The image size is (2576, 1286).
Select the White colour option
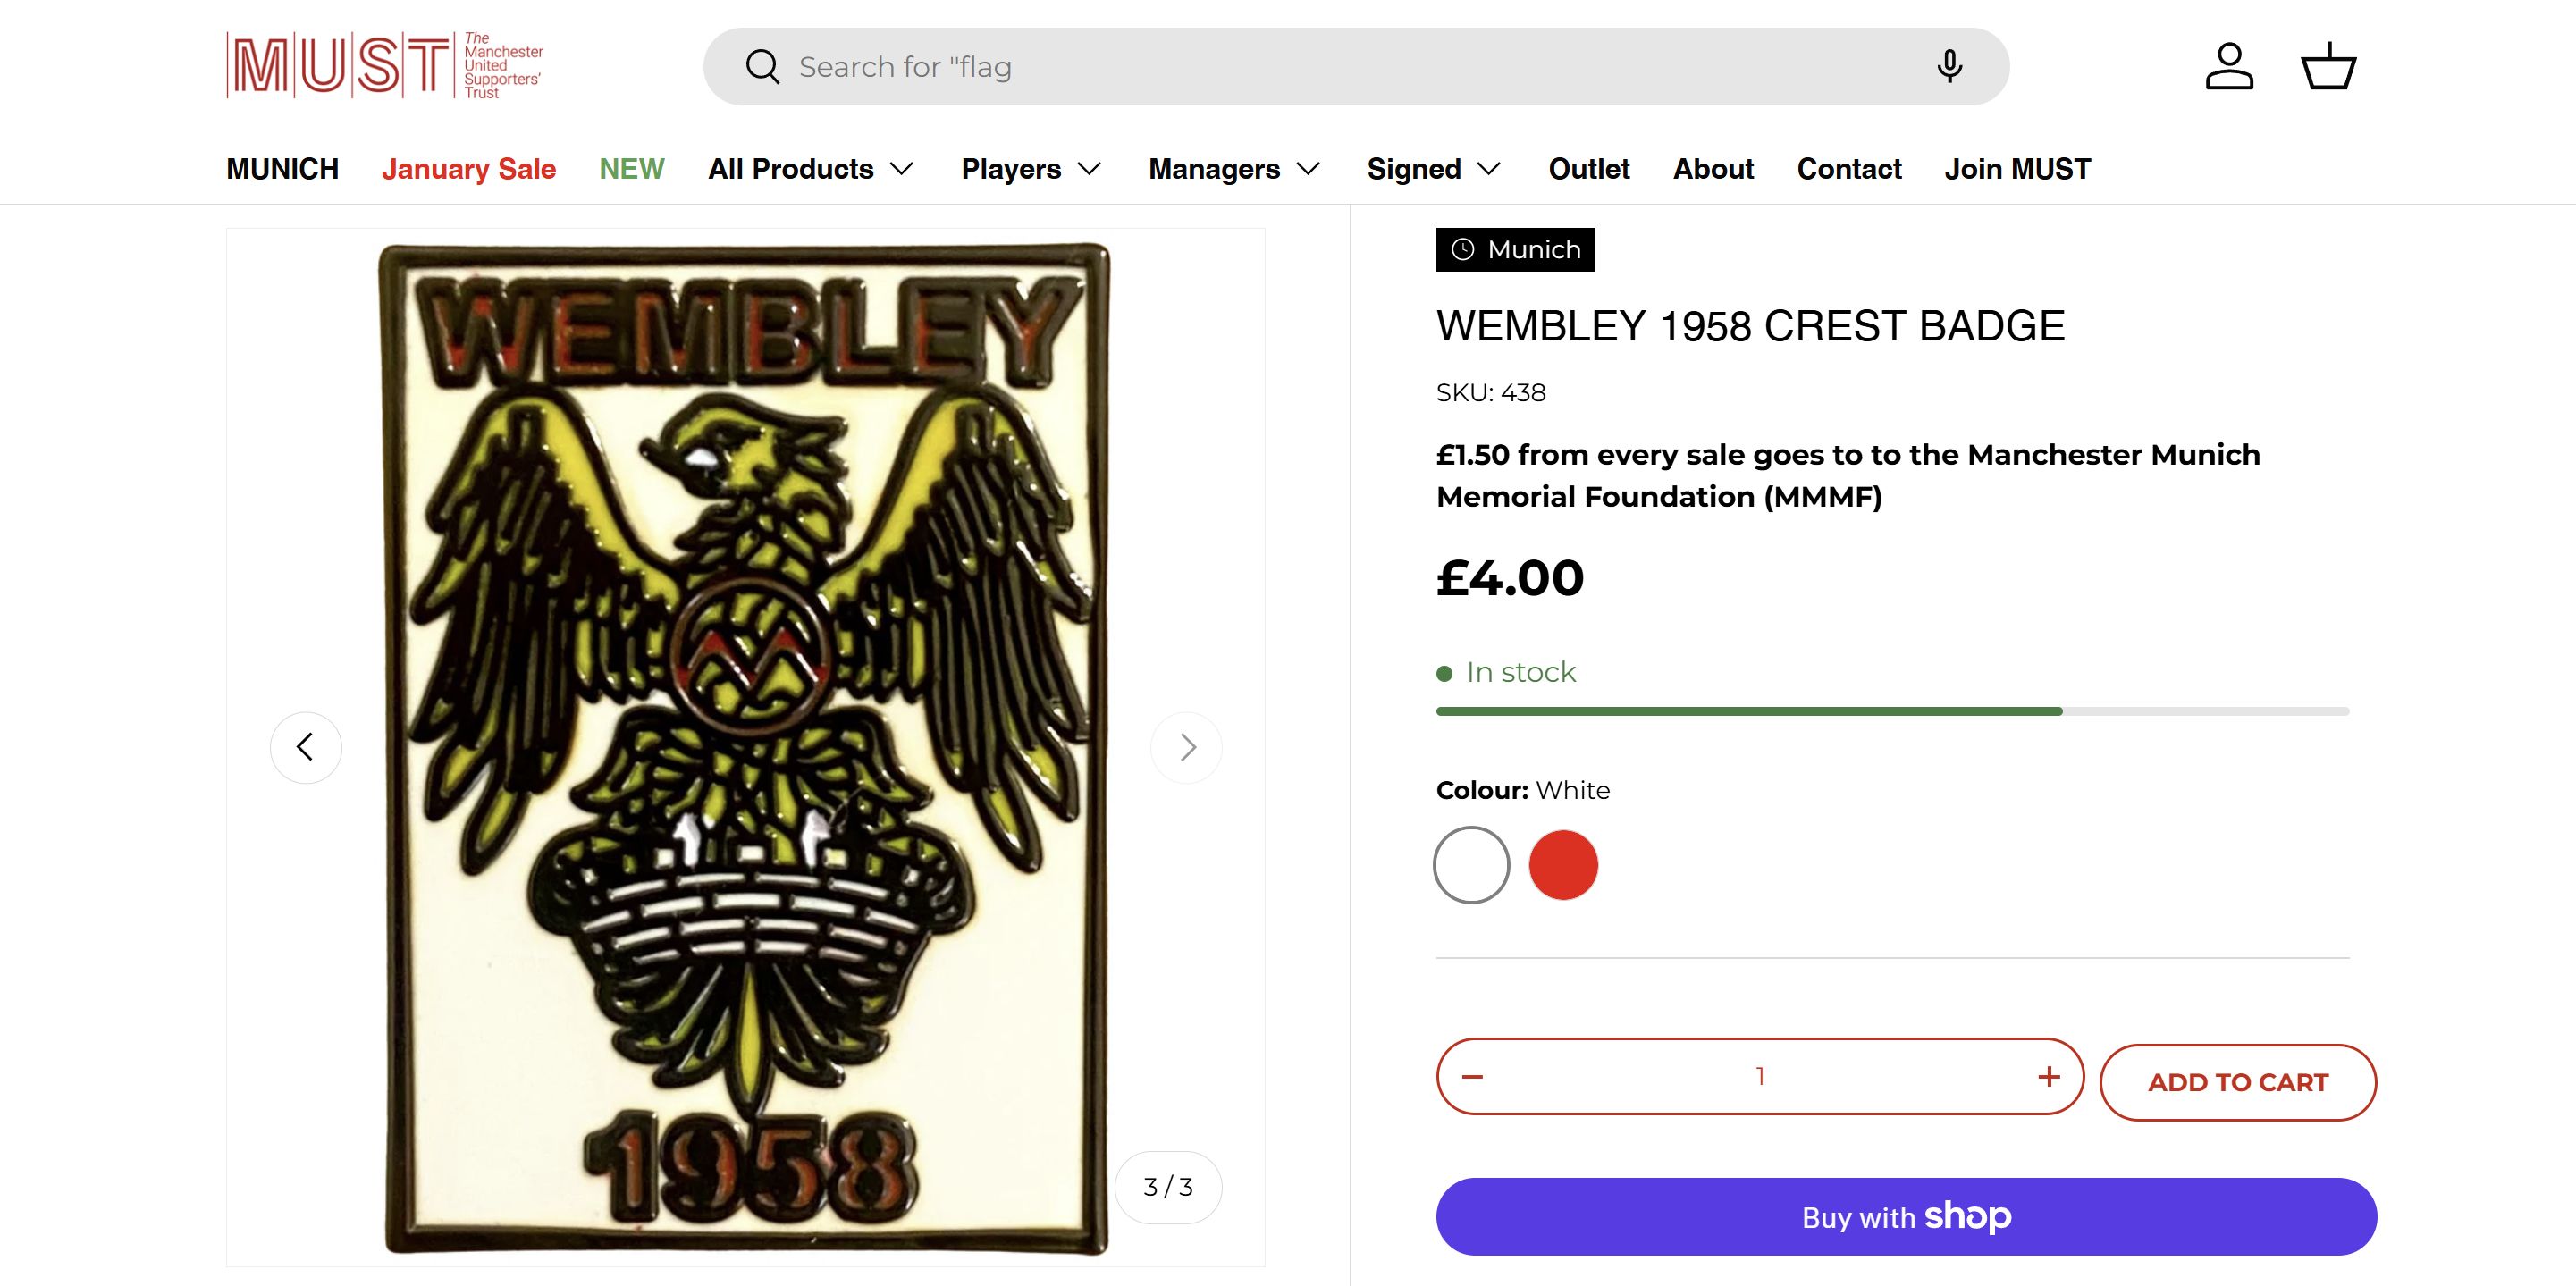(x=1471, y=865)
